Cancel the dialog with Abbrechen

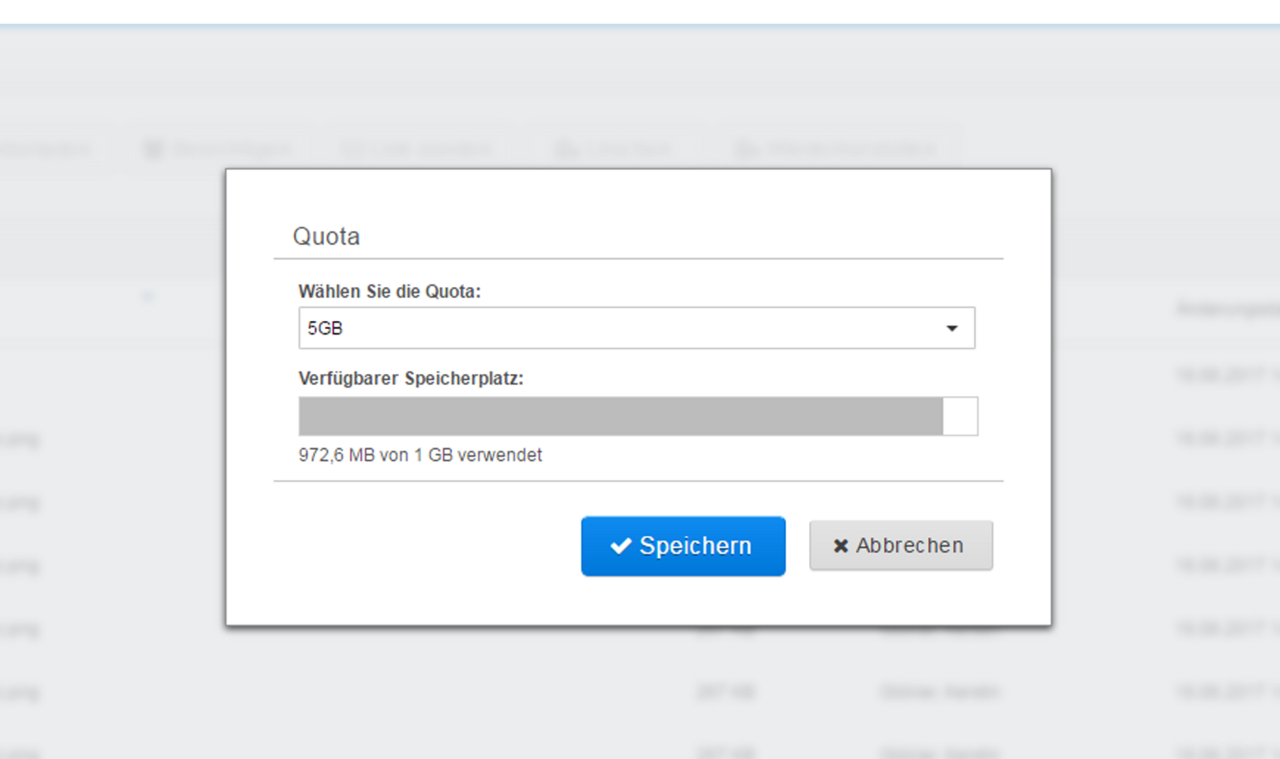(901, 546)
